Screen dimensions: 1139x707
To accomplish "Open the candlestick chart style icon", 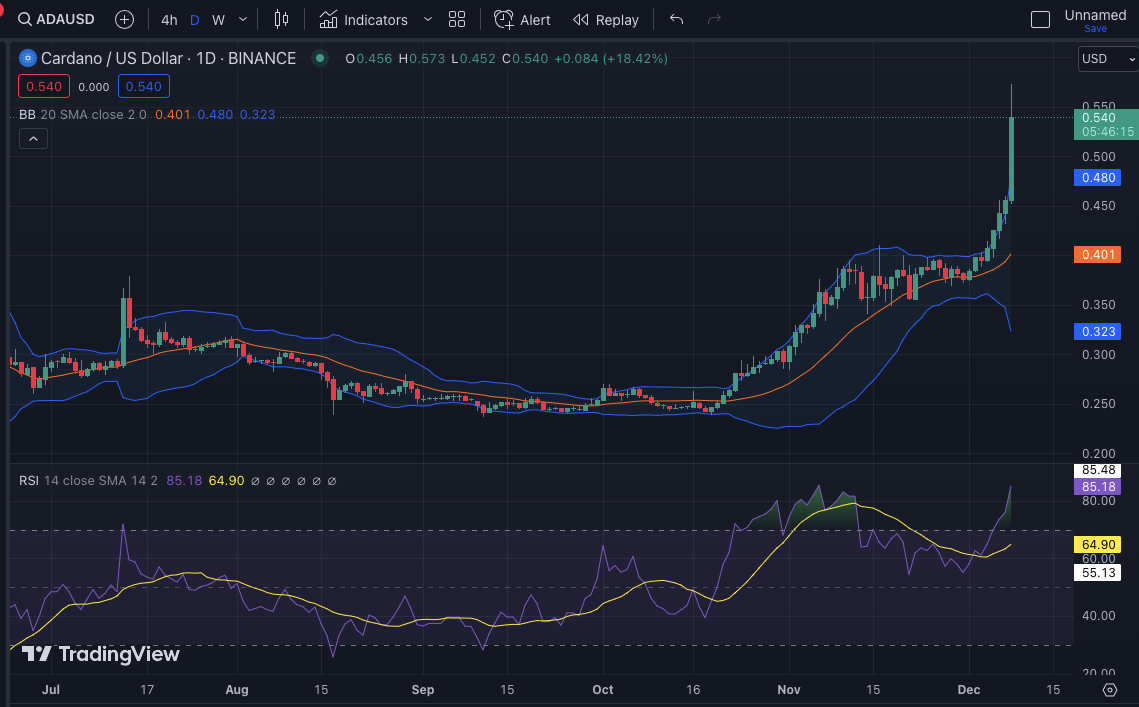I will (x=281, y=19).
